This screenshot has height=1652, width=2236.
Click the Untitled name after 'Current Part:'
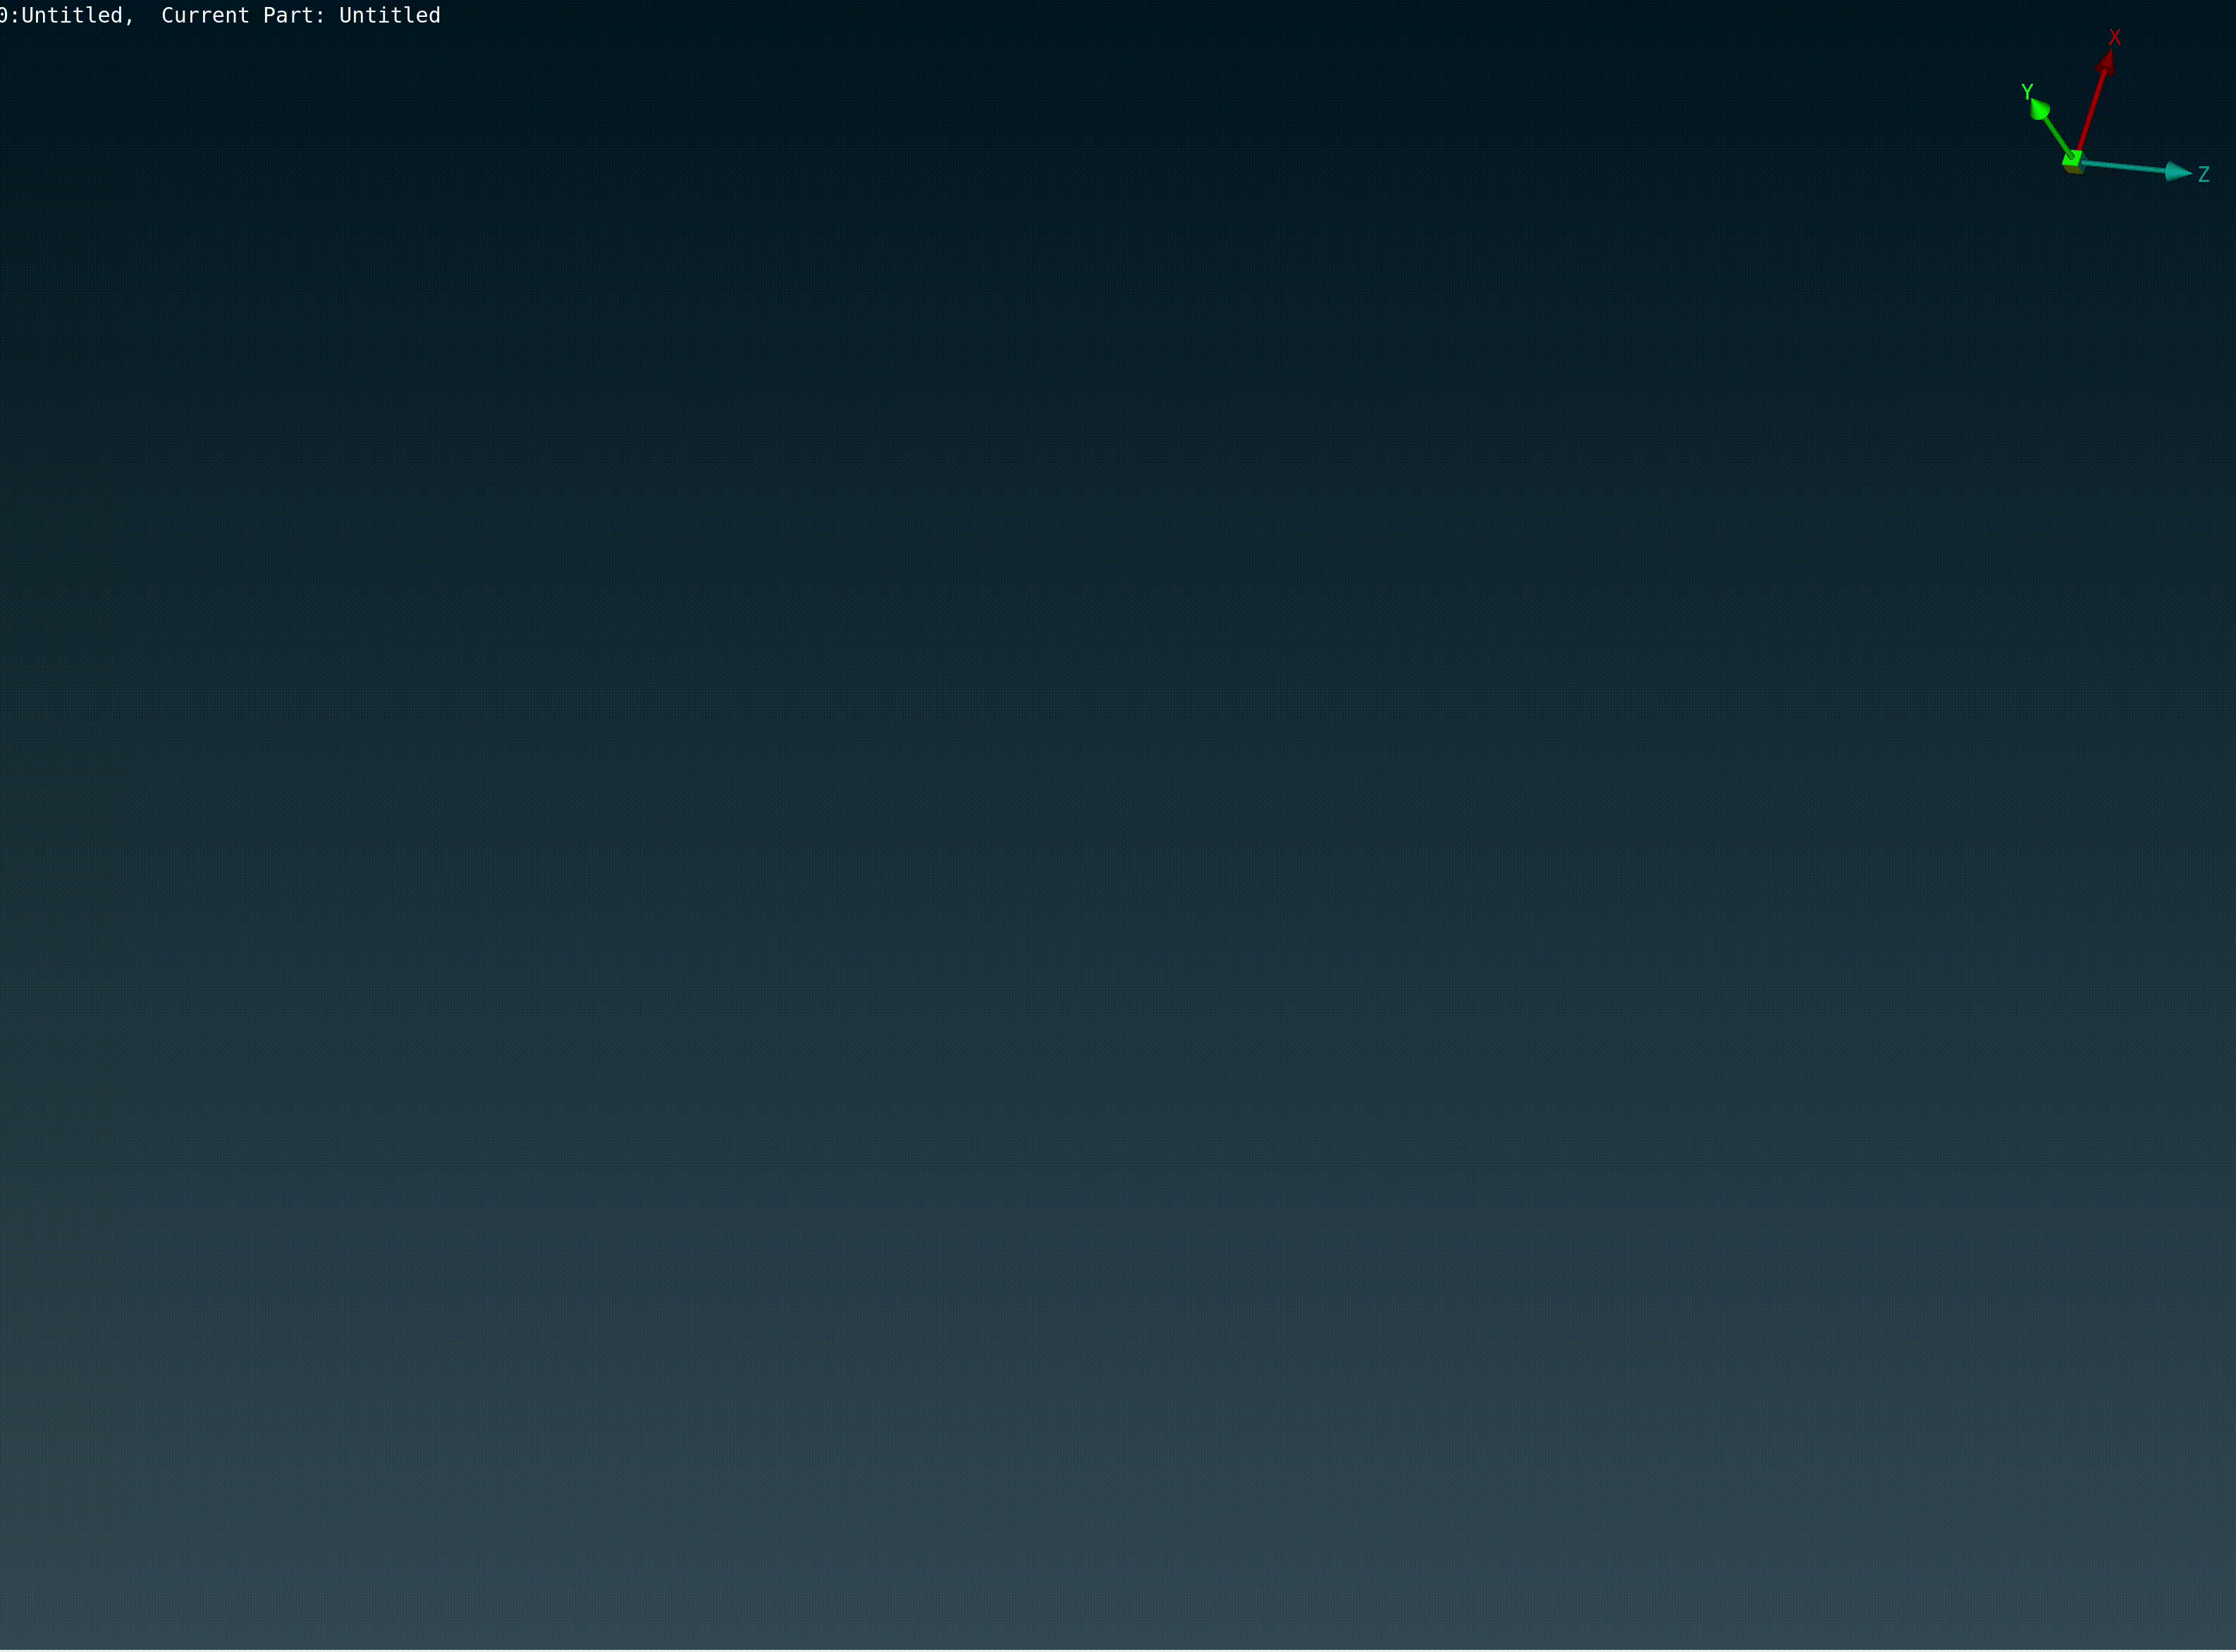coord(389,15)
